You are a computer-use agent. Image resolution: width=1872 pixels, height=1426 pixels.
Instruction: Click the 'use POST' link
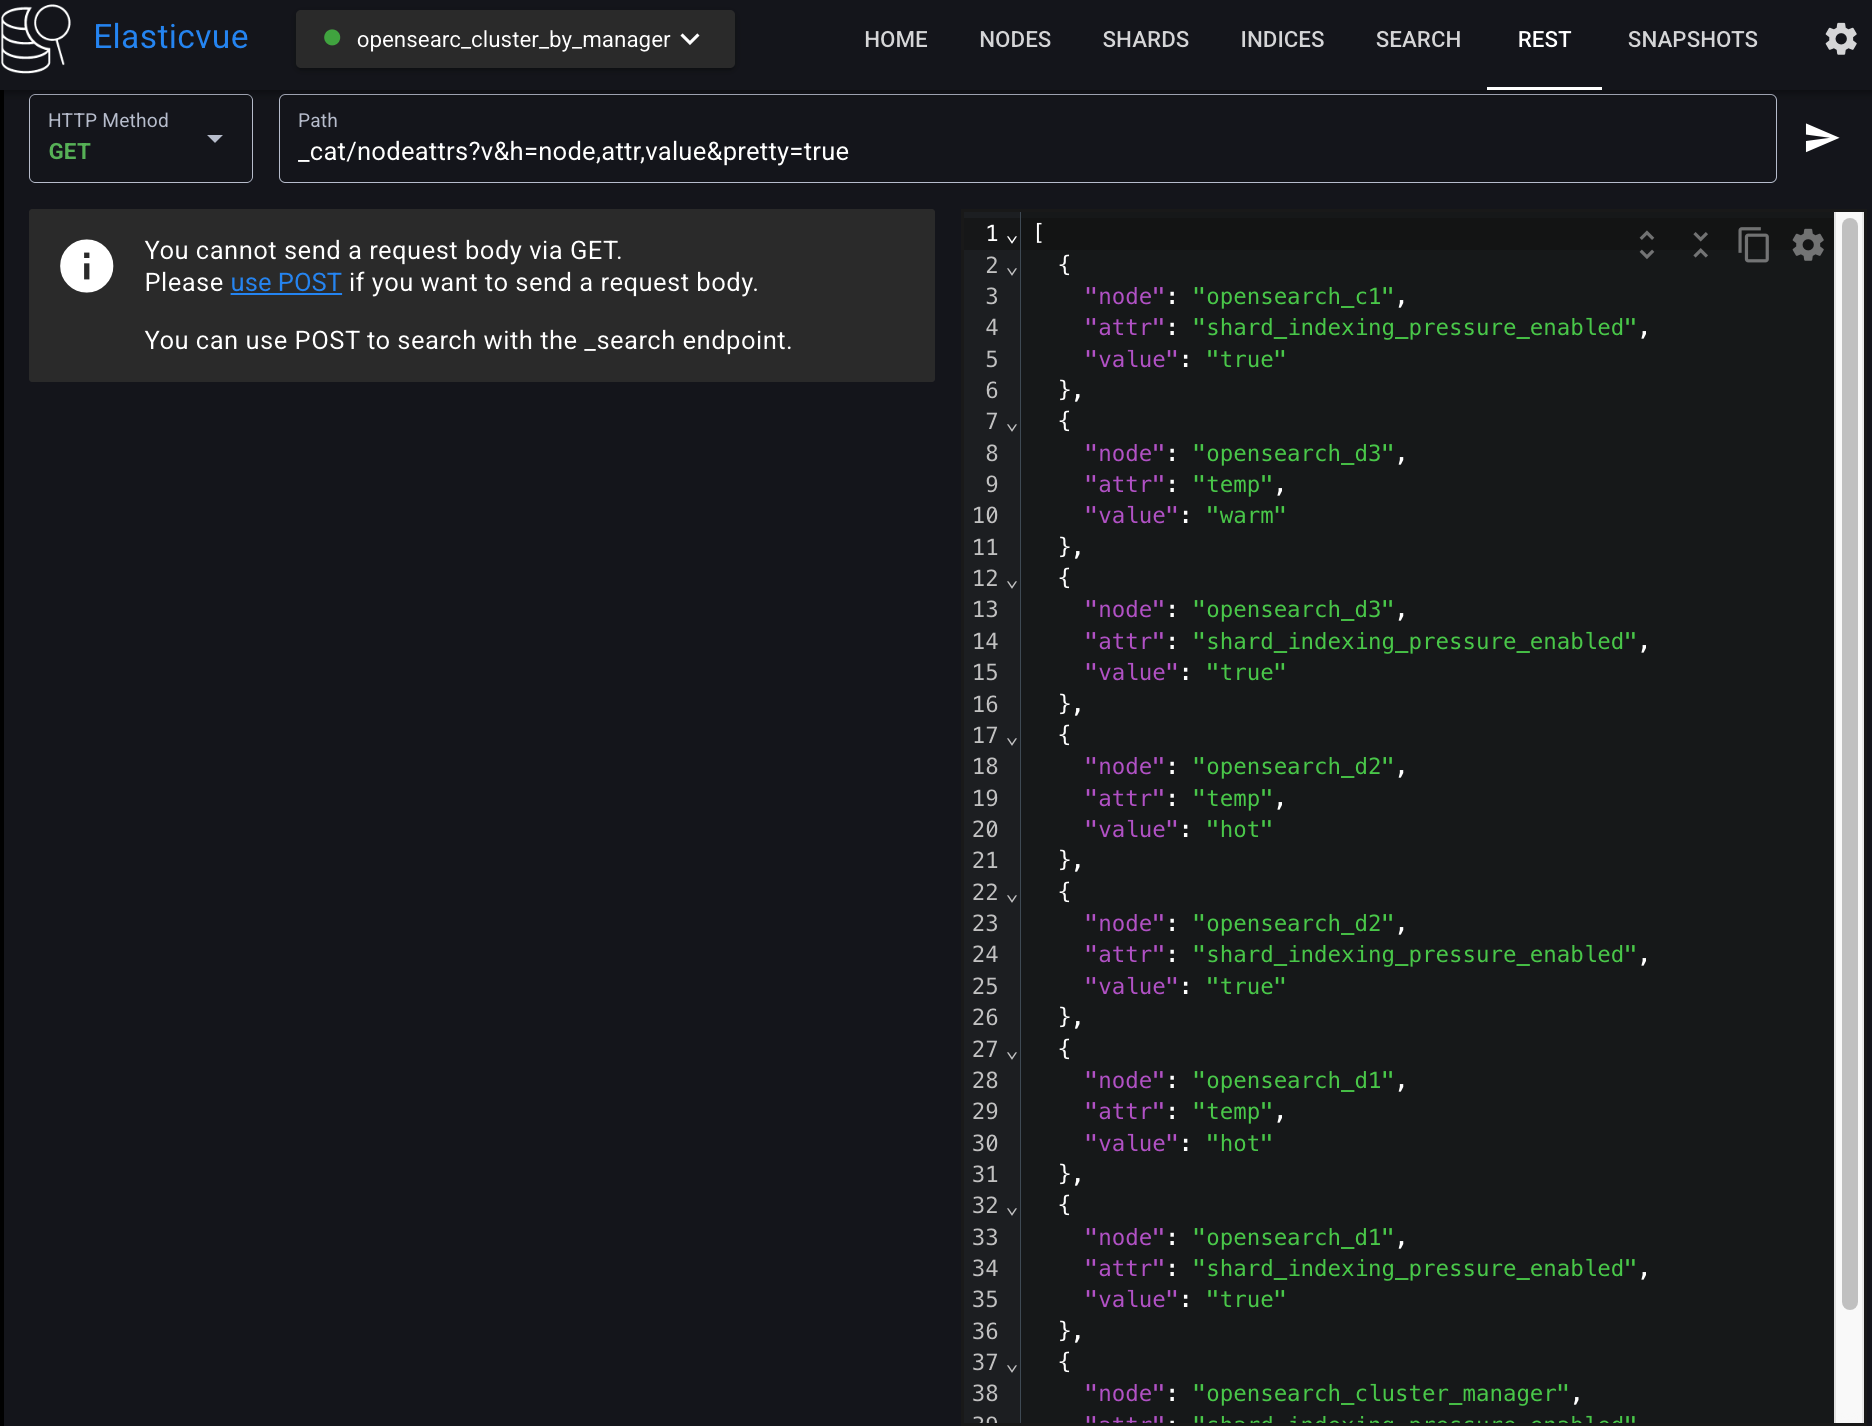pyautogui.click(x=286, y=283)
